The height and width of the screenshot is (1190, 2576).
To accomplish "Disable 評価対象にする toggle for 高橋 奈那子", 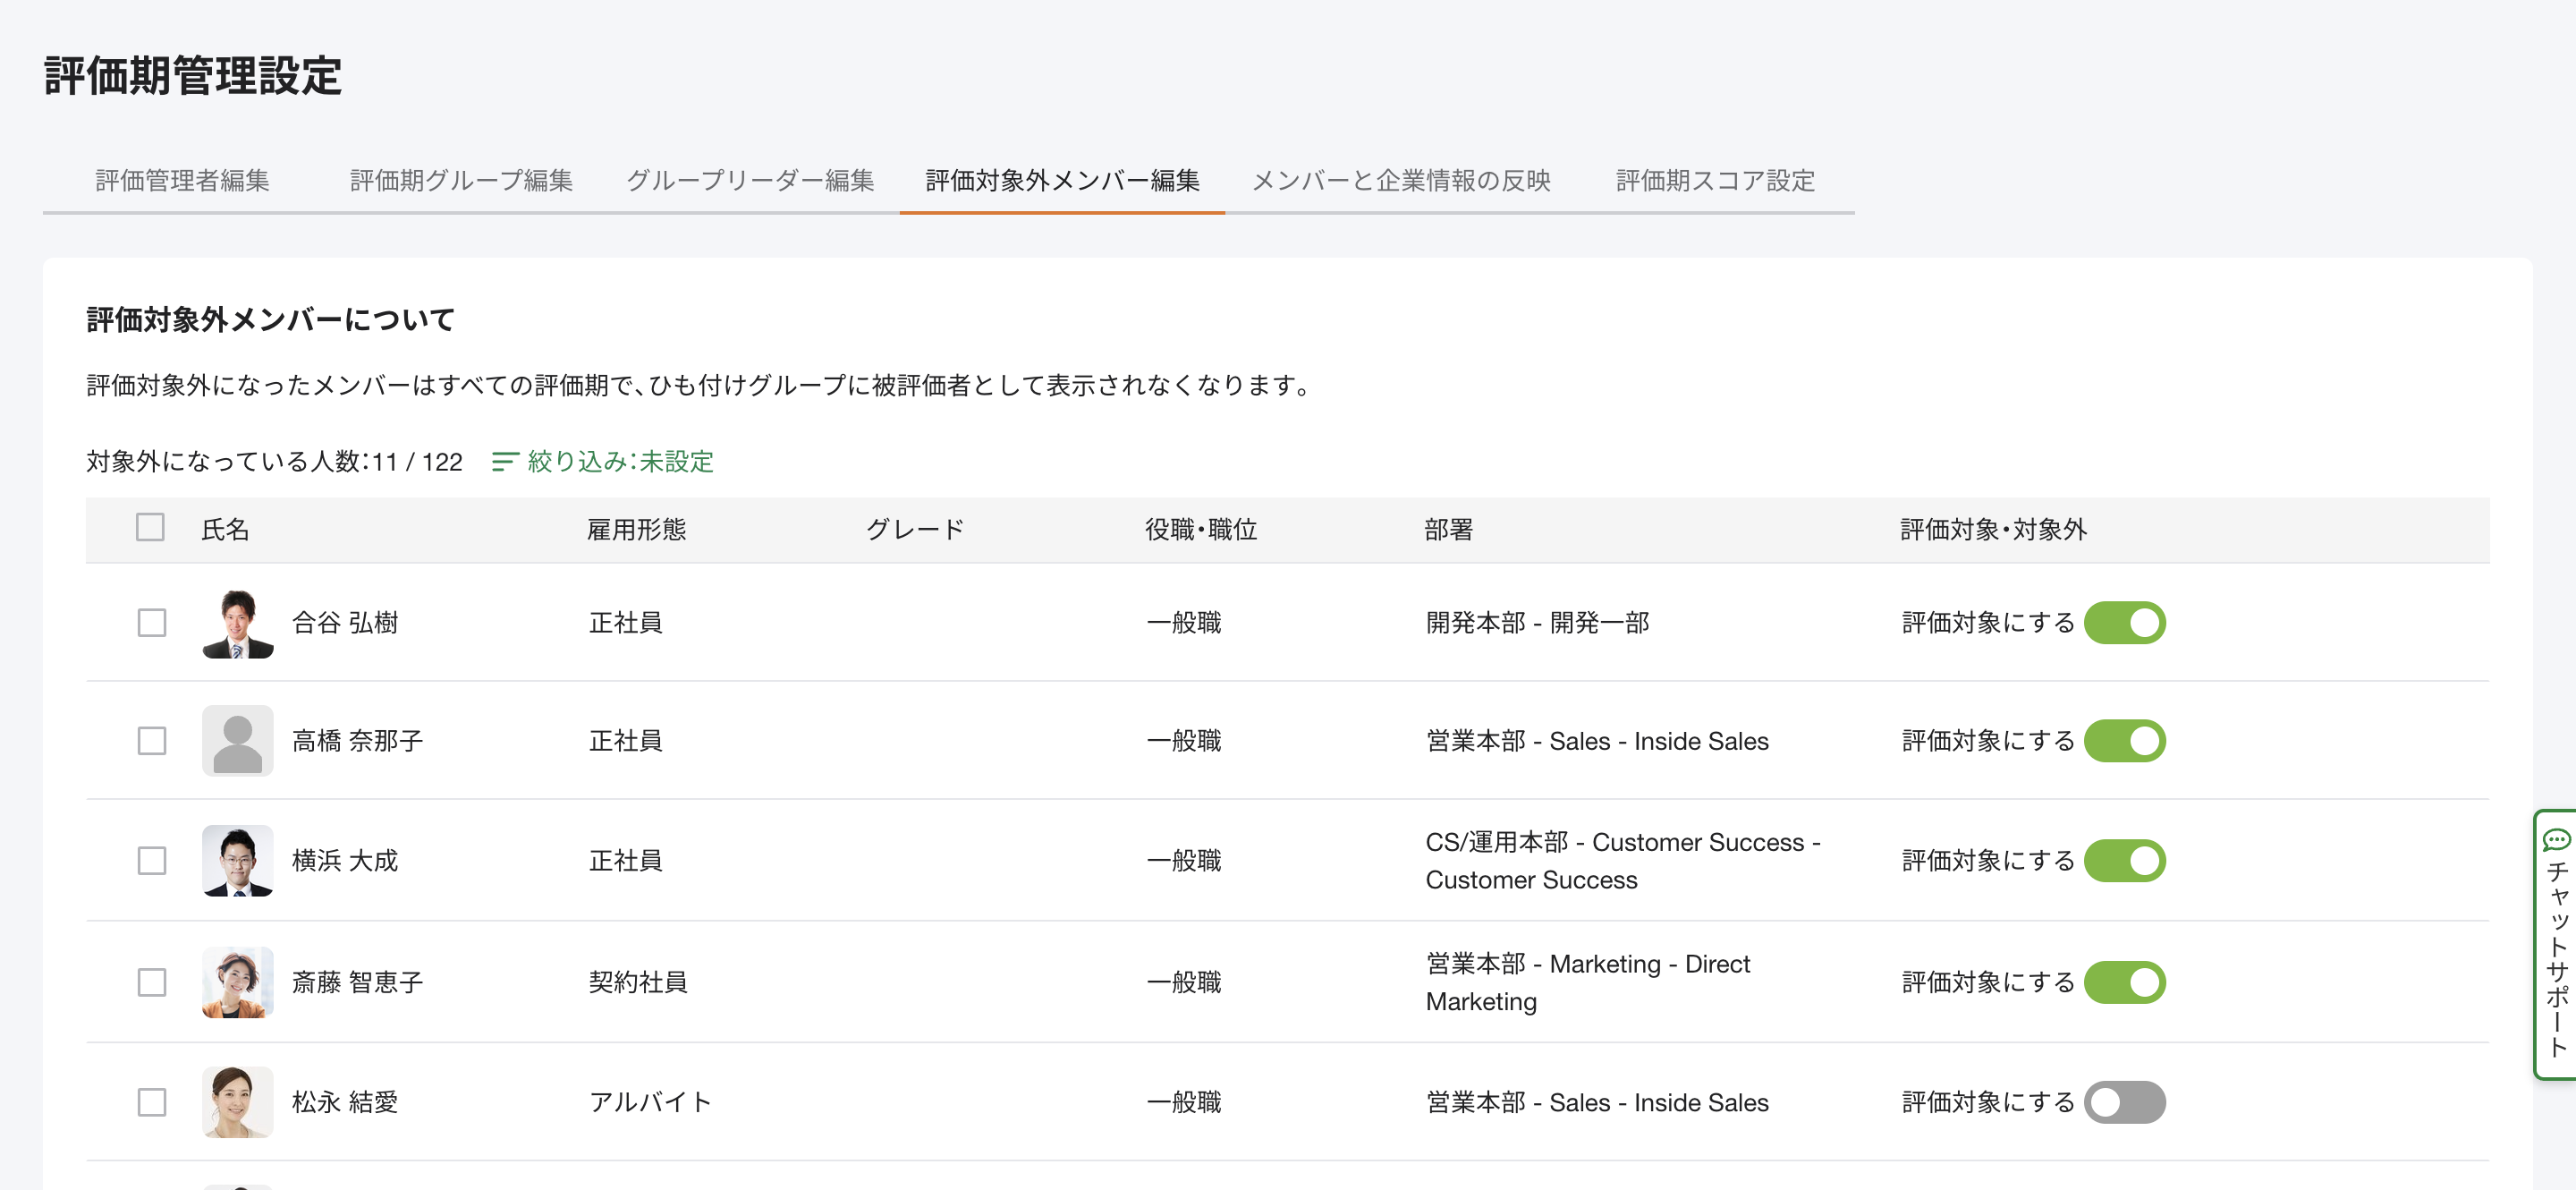I will (x=2124, y=741).
